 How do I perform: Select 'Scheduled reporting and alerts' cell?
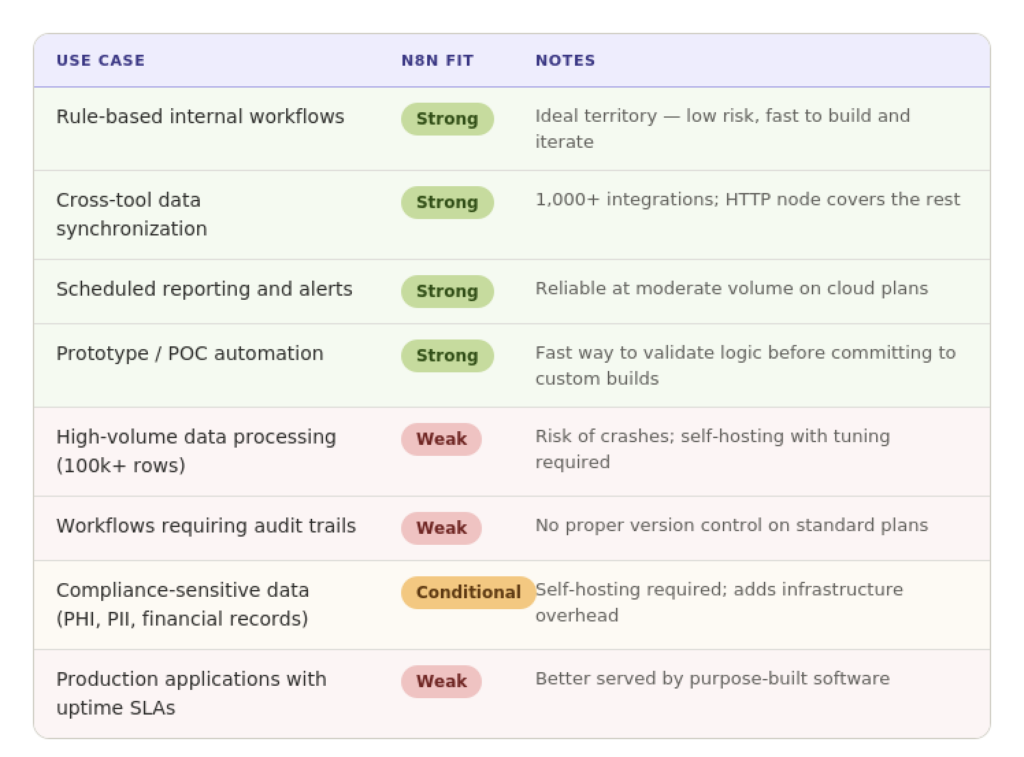click(x=204, y=289)
